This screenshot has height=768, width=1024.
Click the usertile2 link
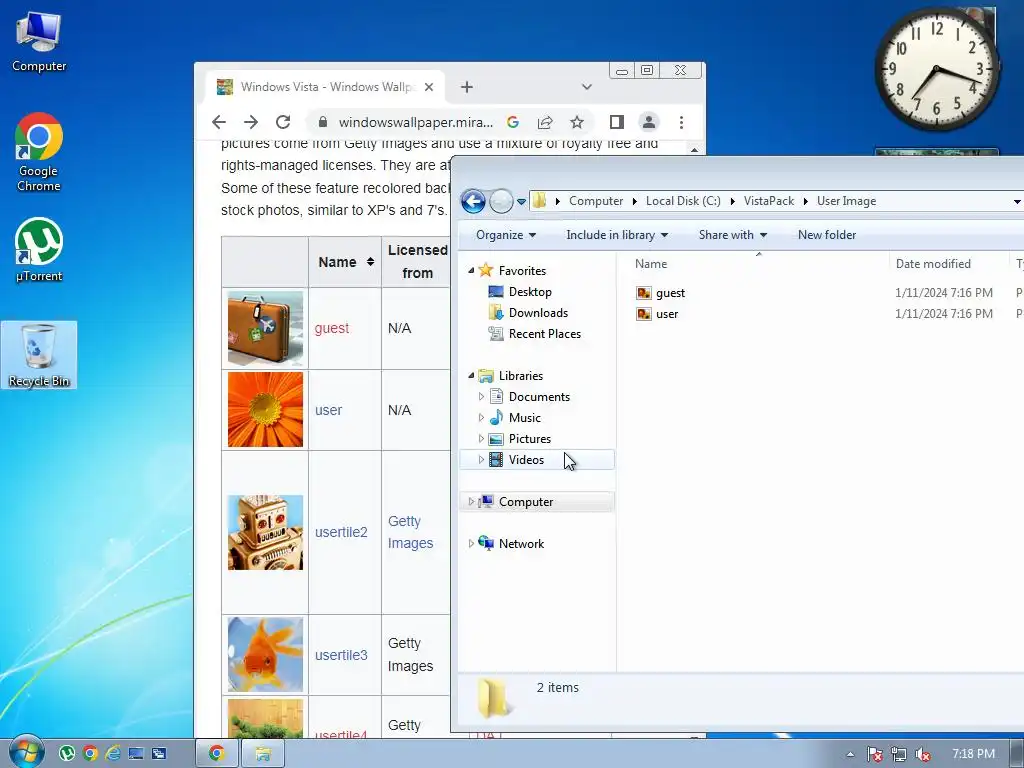click(x=341, y=532)
